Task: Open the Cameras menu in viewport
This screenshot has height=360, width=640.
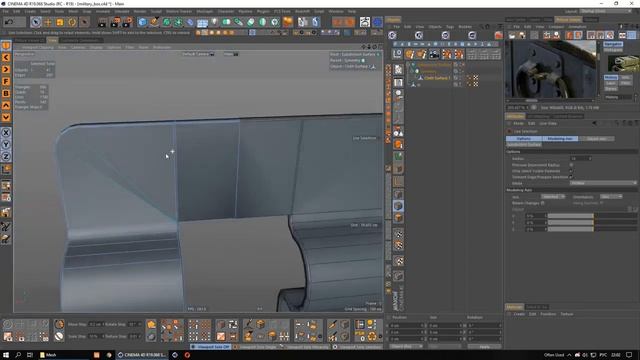Action: click(78, 47)
